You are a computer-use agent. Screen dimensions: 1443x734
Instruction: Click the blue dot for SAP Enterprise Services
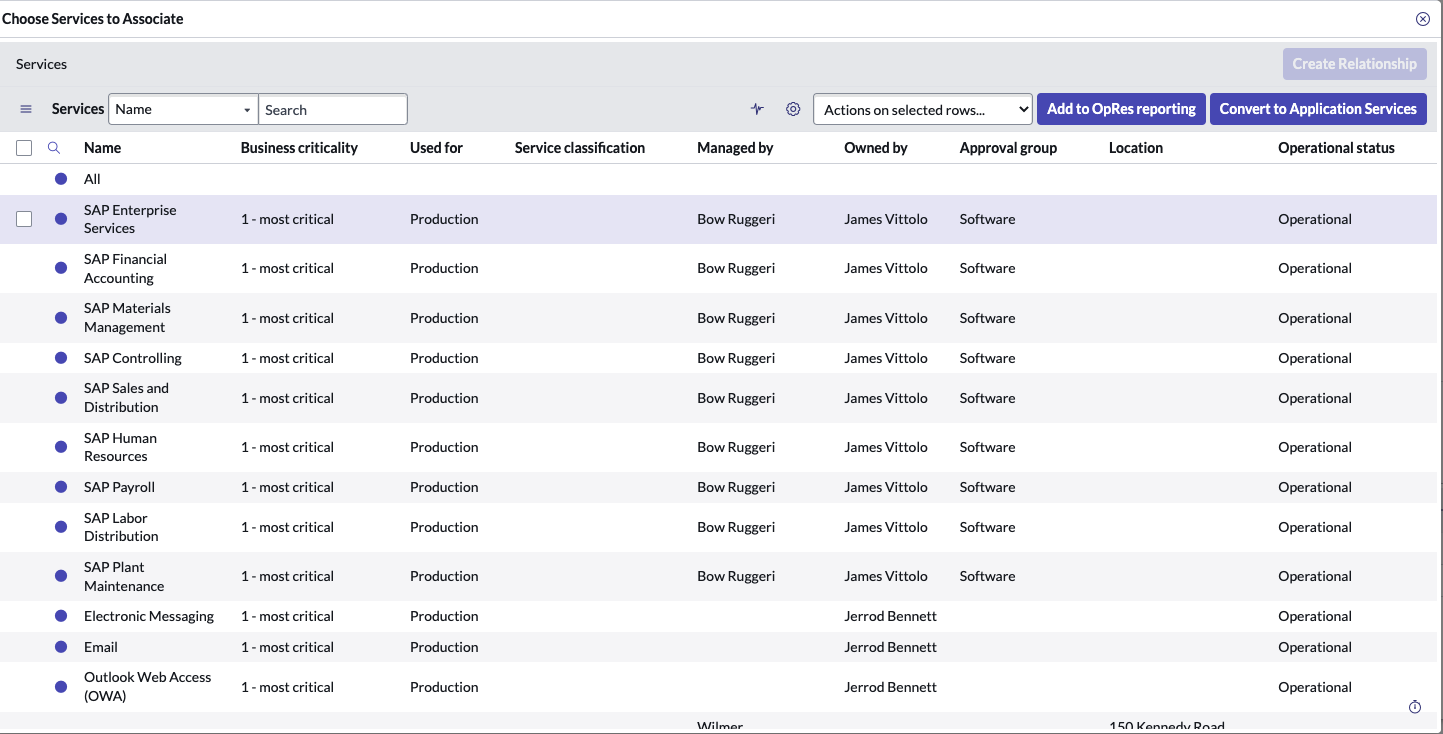pos(61,219)
